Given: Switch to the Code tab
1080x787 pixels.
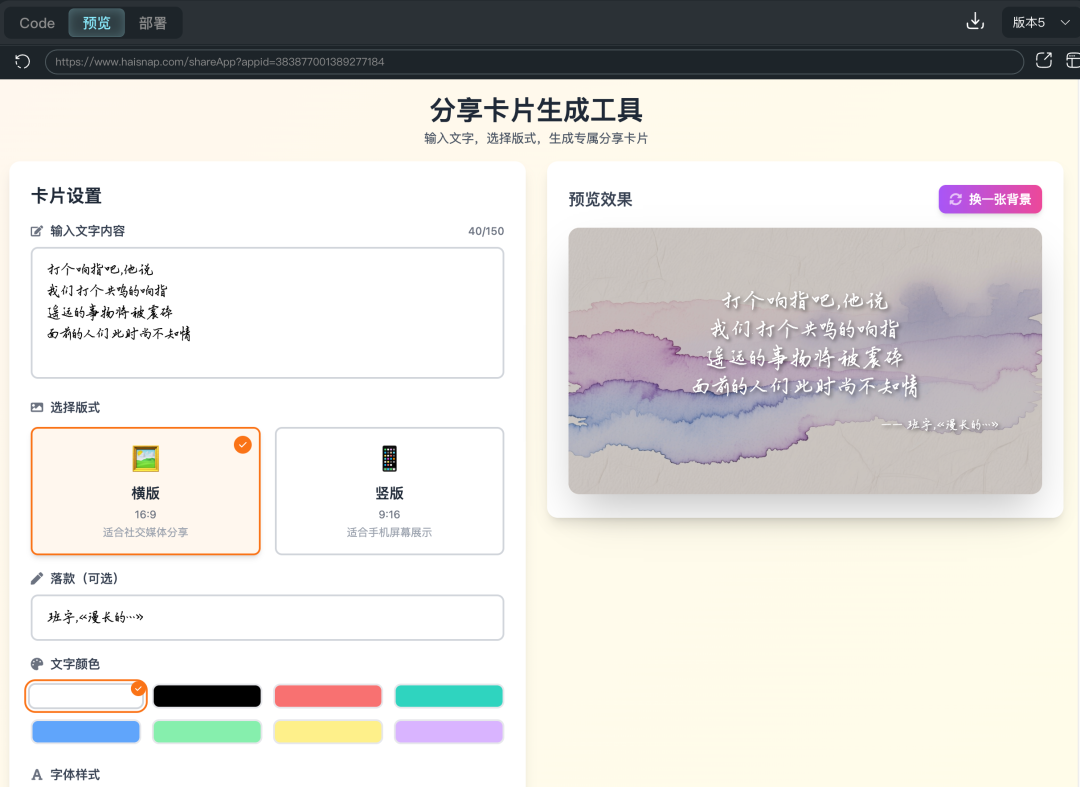Looking at the screenshot, I should pos(37,23).
